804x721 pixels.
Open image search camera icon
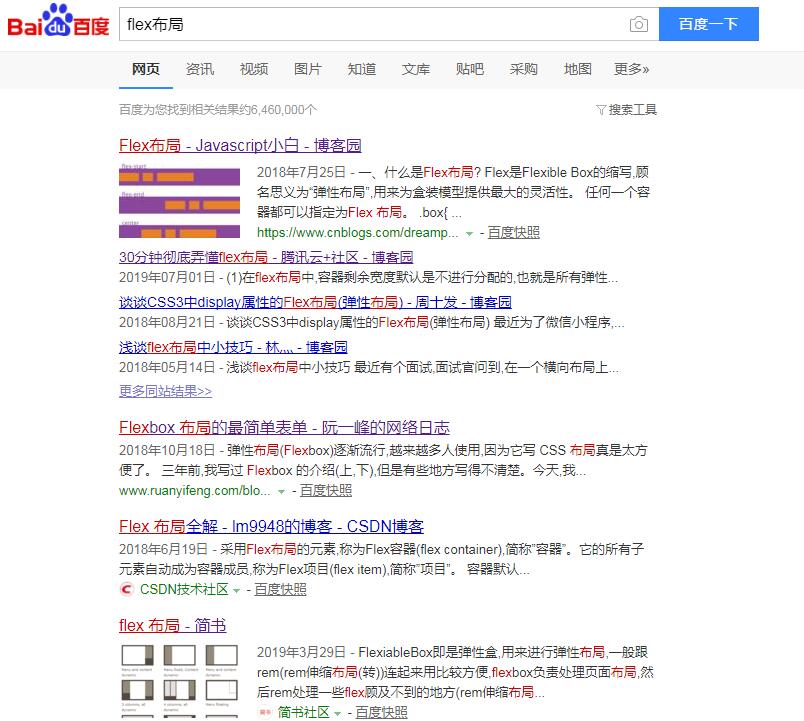coord(638,24)
